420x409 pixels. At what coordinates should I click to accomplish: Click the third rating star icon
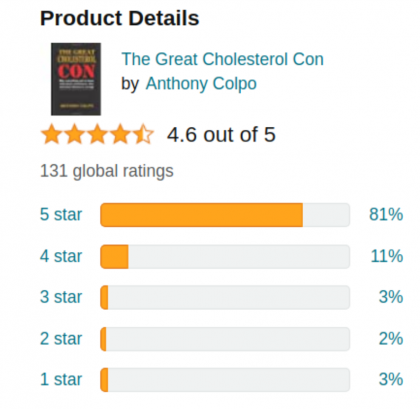tap(97, 134)
